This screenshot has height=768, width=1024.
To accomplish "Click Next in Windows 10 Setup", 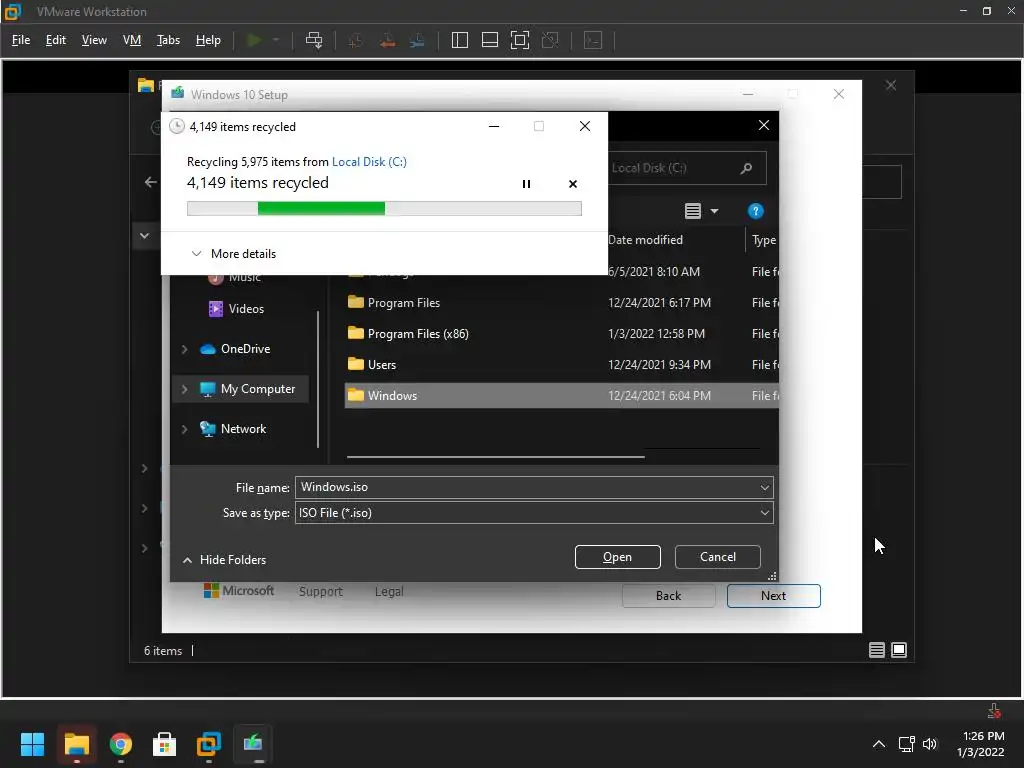I will tap(774, 596).
